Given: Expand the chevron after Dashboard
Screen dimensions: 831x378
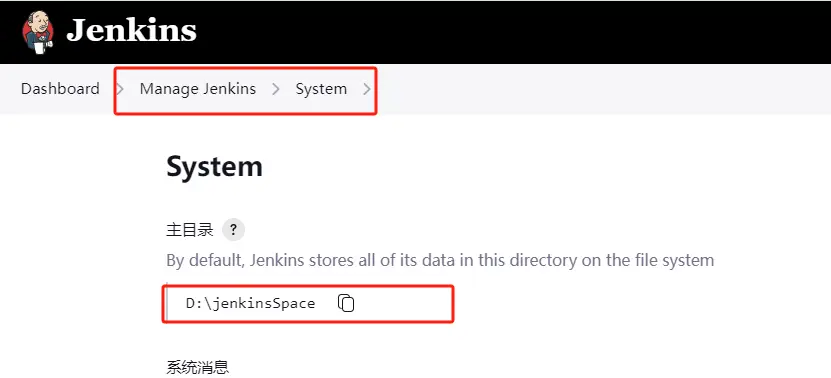Looking at the screenshot, I should click(x=120, y=89).
